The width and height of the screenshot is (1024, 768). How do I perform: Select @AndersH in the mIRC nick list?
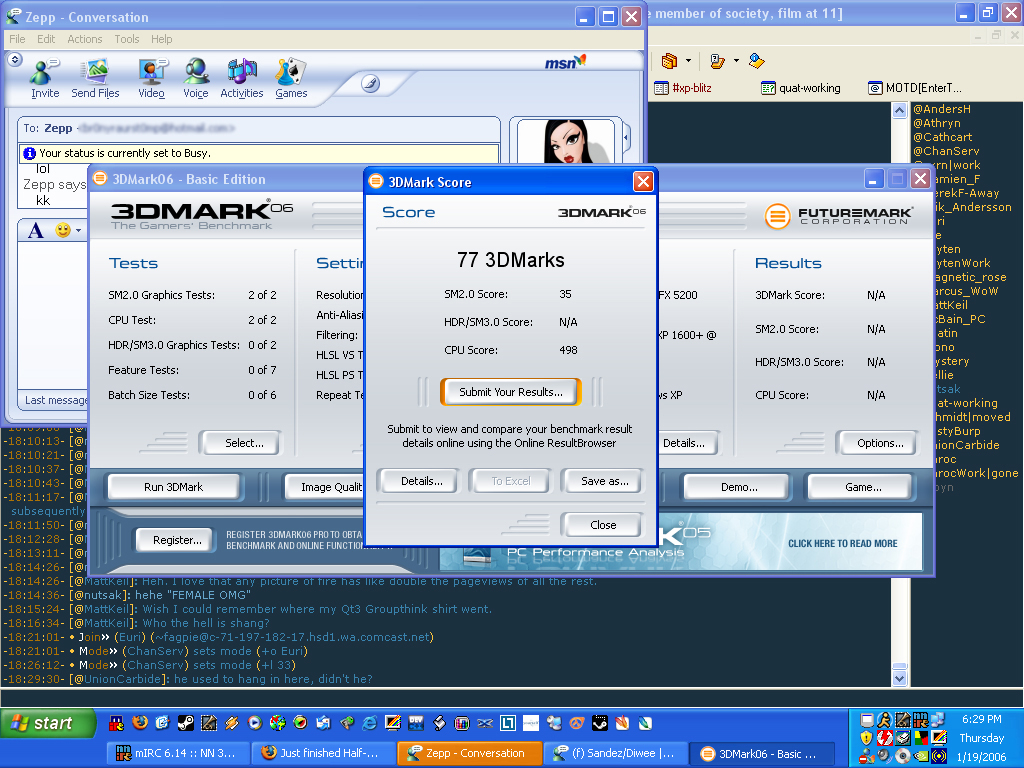click(941, 109)
